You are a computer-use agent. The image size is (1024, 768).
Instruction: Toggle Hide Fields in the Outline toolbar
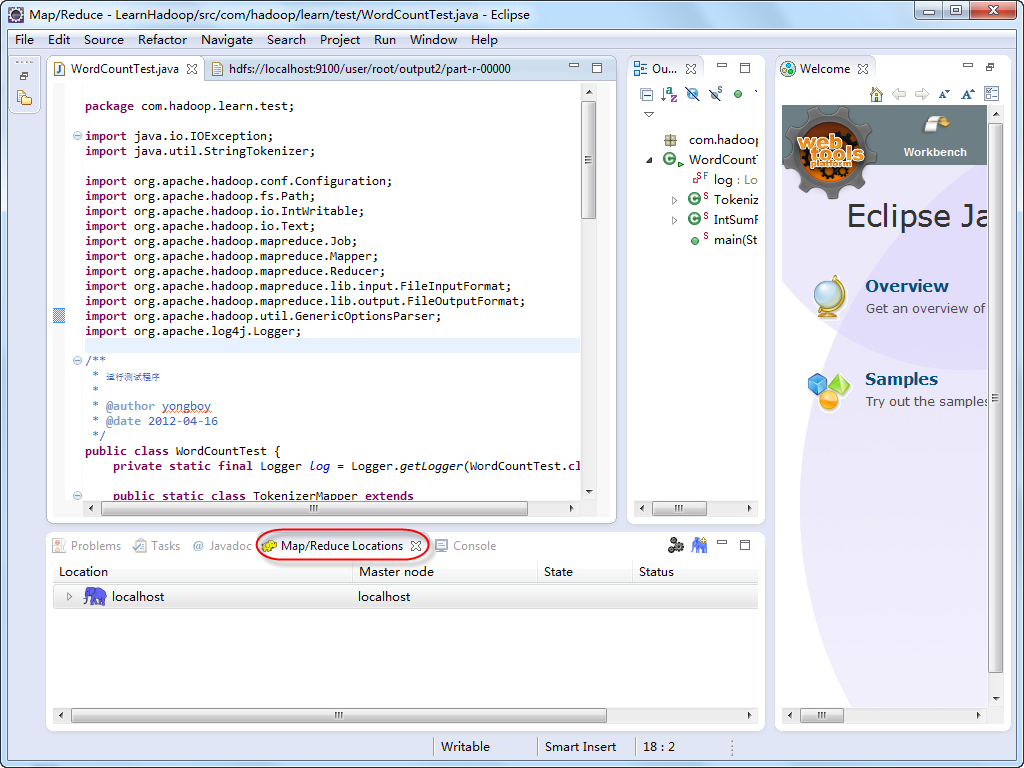click(x=691, y=93)
